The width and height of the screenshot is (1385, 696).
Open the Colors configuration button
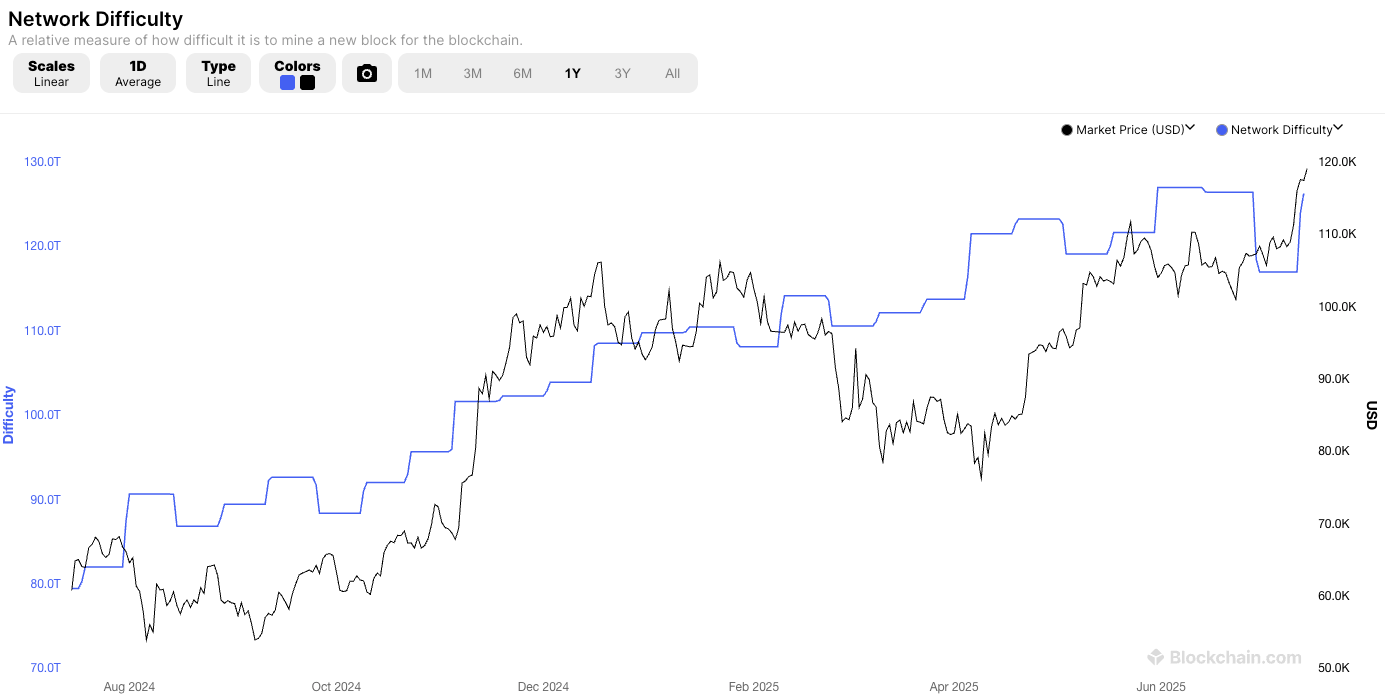coord(297,72)
